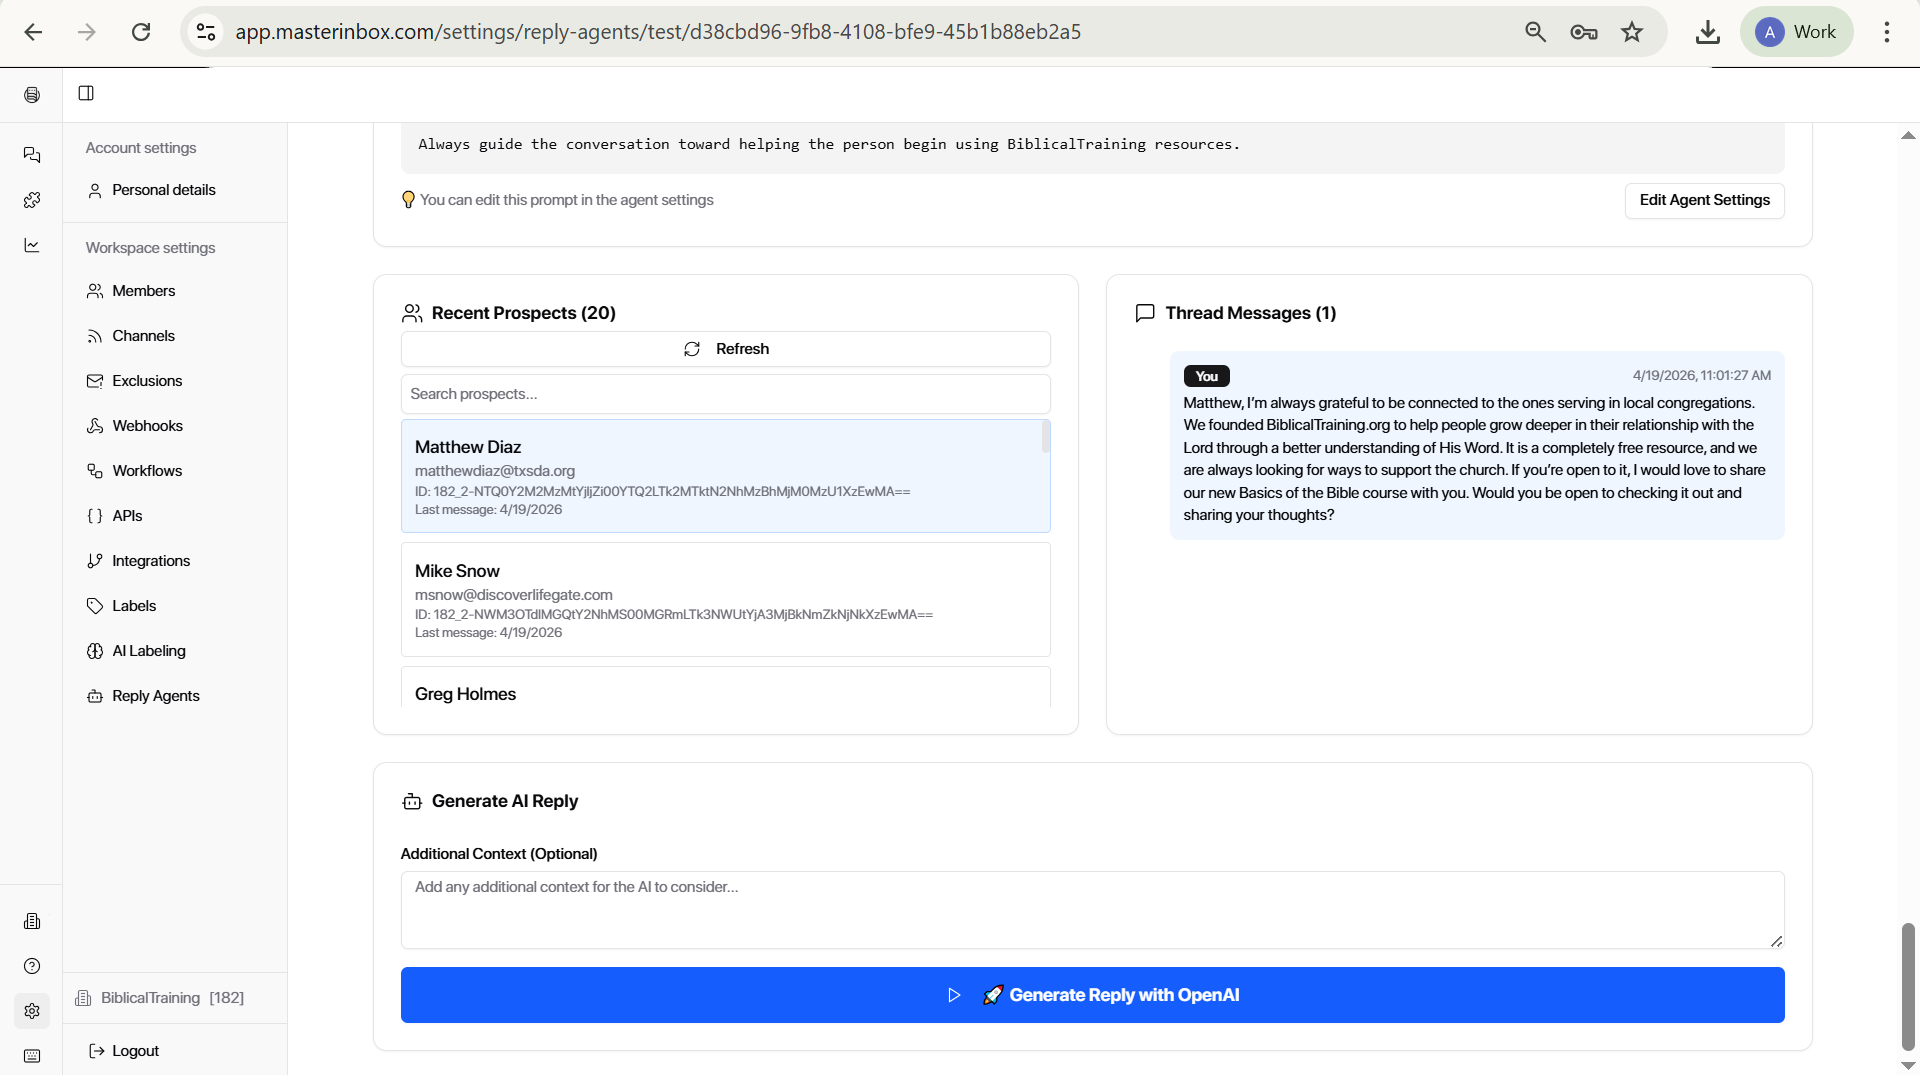Screen dimensions: 1920x1075
Task: Focus the Search prospects input field
Action: tap(726, 394)
